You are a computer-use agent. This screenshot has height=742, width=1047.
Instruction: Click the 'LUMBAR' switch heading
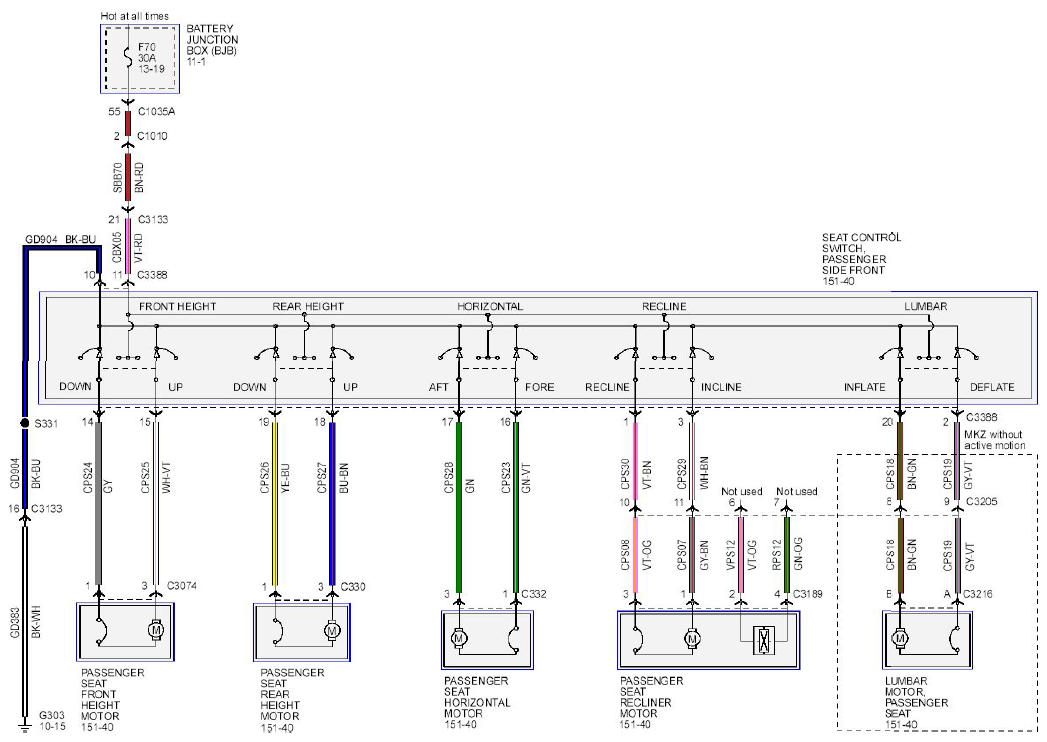coord(925,307)
